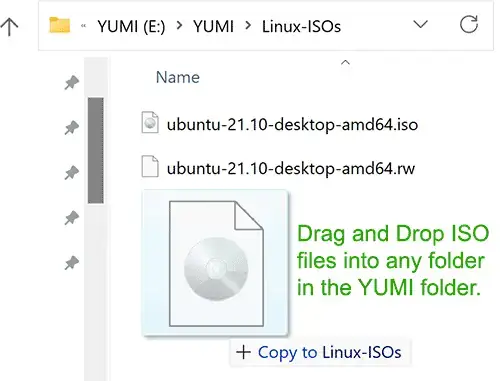Select ubuntu-21.10-desktop-amd64.rw file name
Viewport: 500px width, 381px height.
click(291, 168)
